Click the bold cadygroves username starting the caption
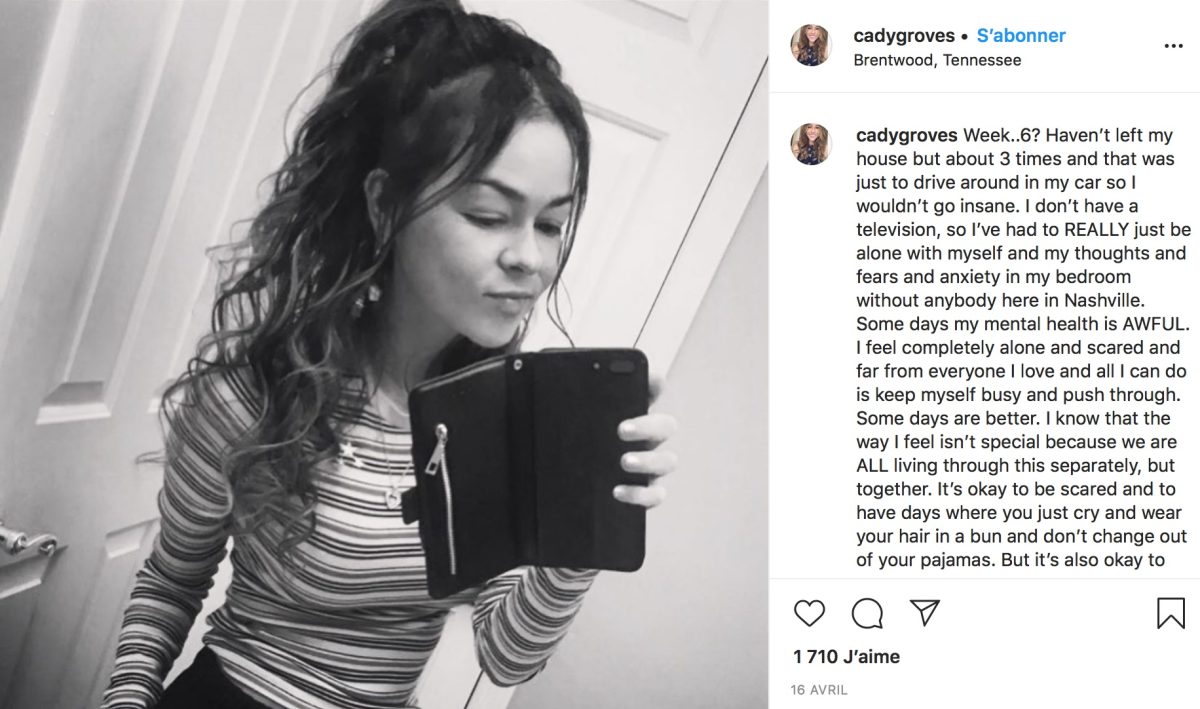This screenshot has width=1200, height=709. [x=907, y=135]
